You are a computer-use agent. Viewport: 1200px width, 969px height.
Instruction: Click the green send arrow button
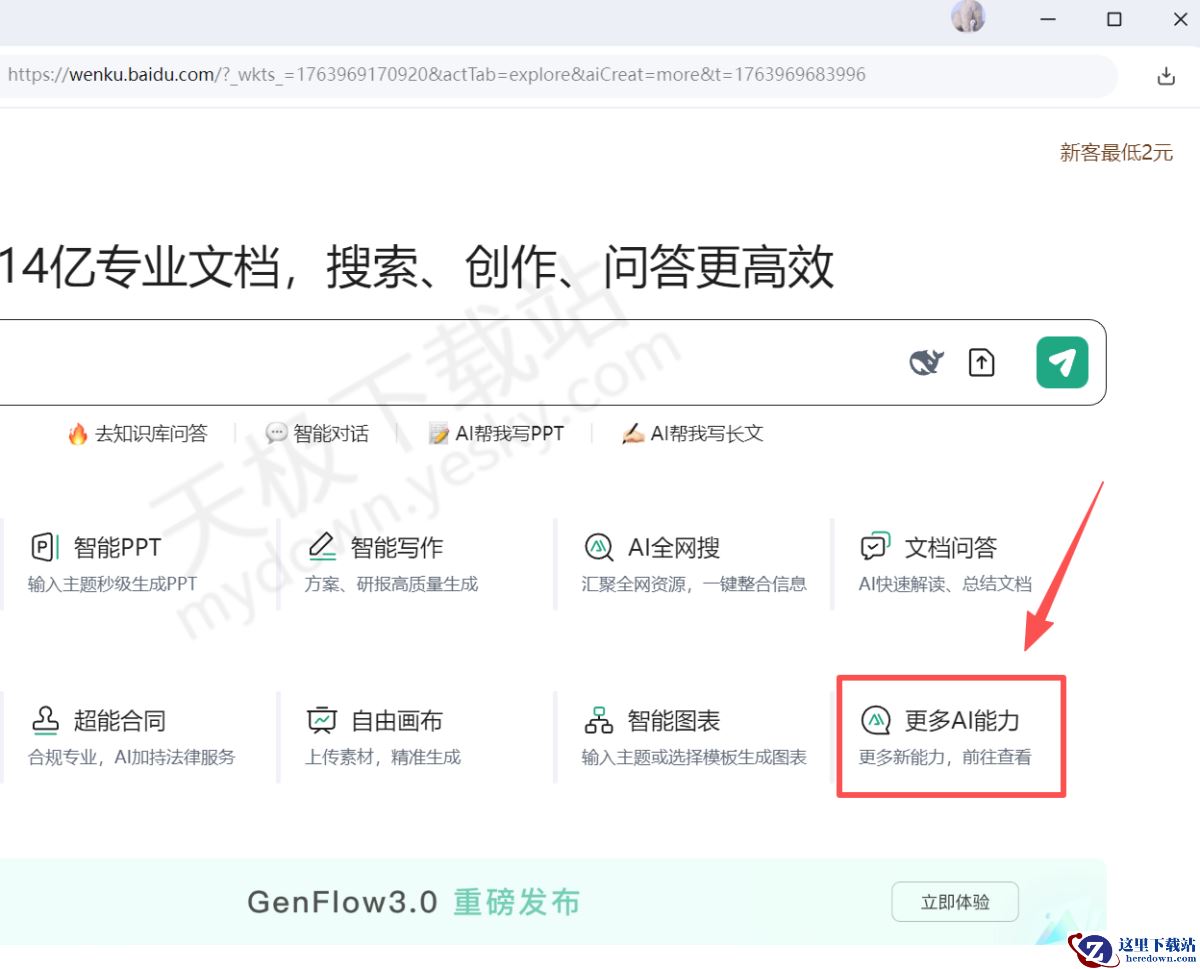coord(1062,362)
